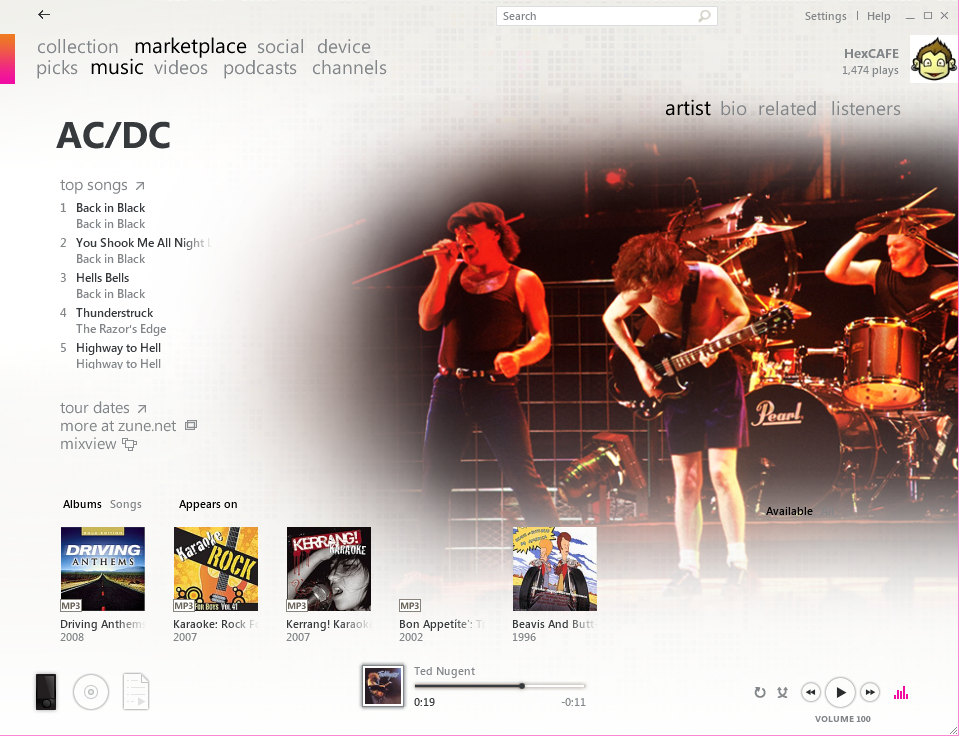The image size is (959, 736).
Task: Select the marketplace section
Action: pyautogui.click(x=190, y=46)
